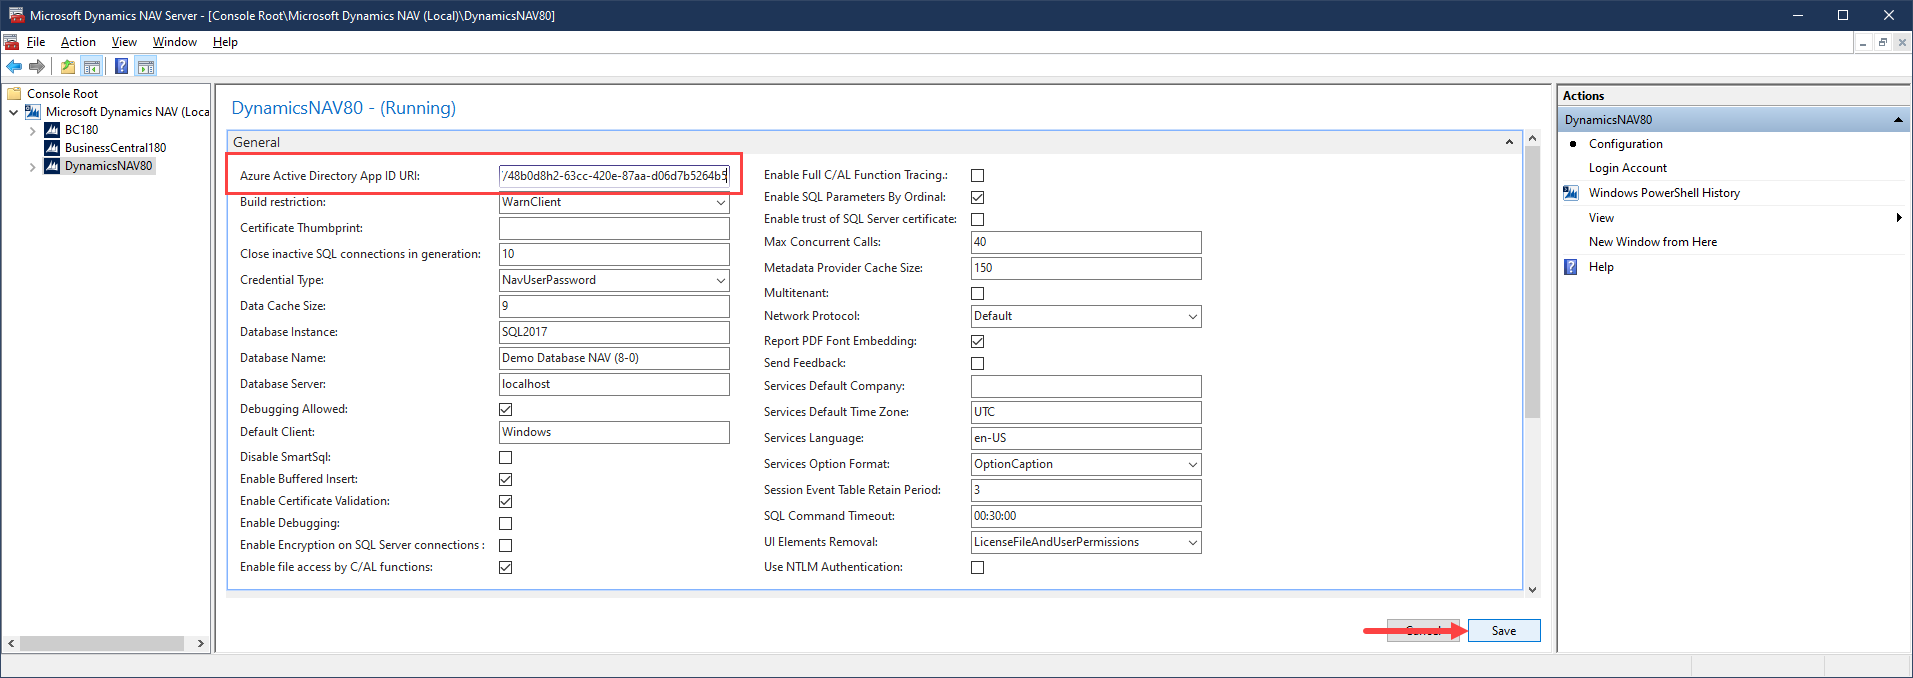Uncheck Enable SQL Parameters By Ordinal

(x=978, y=198)
